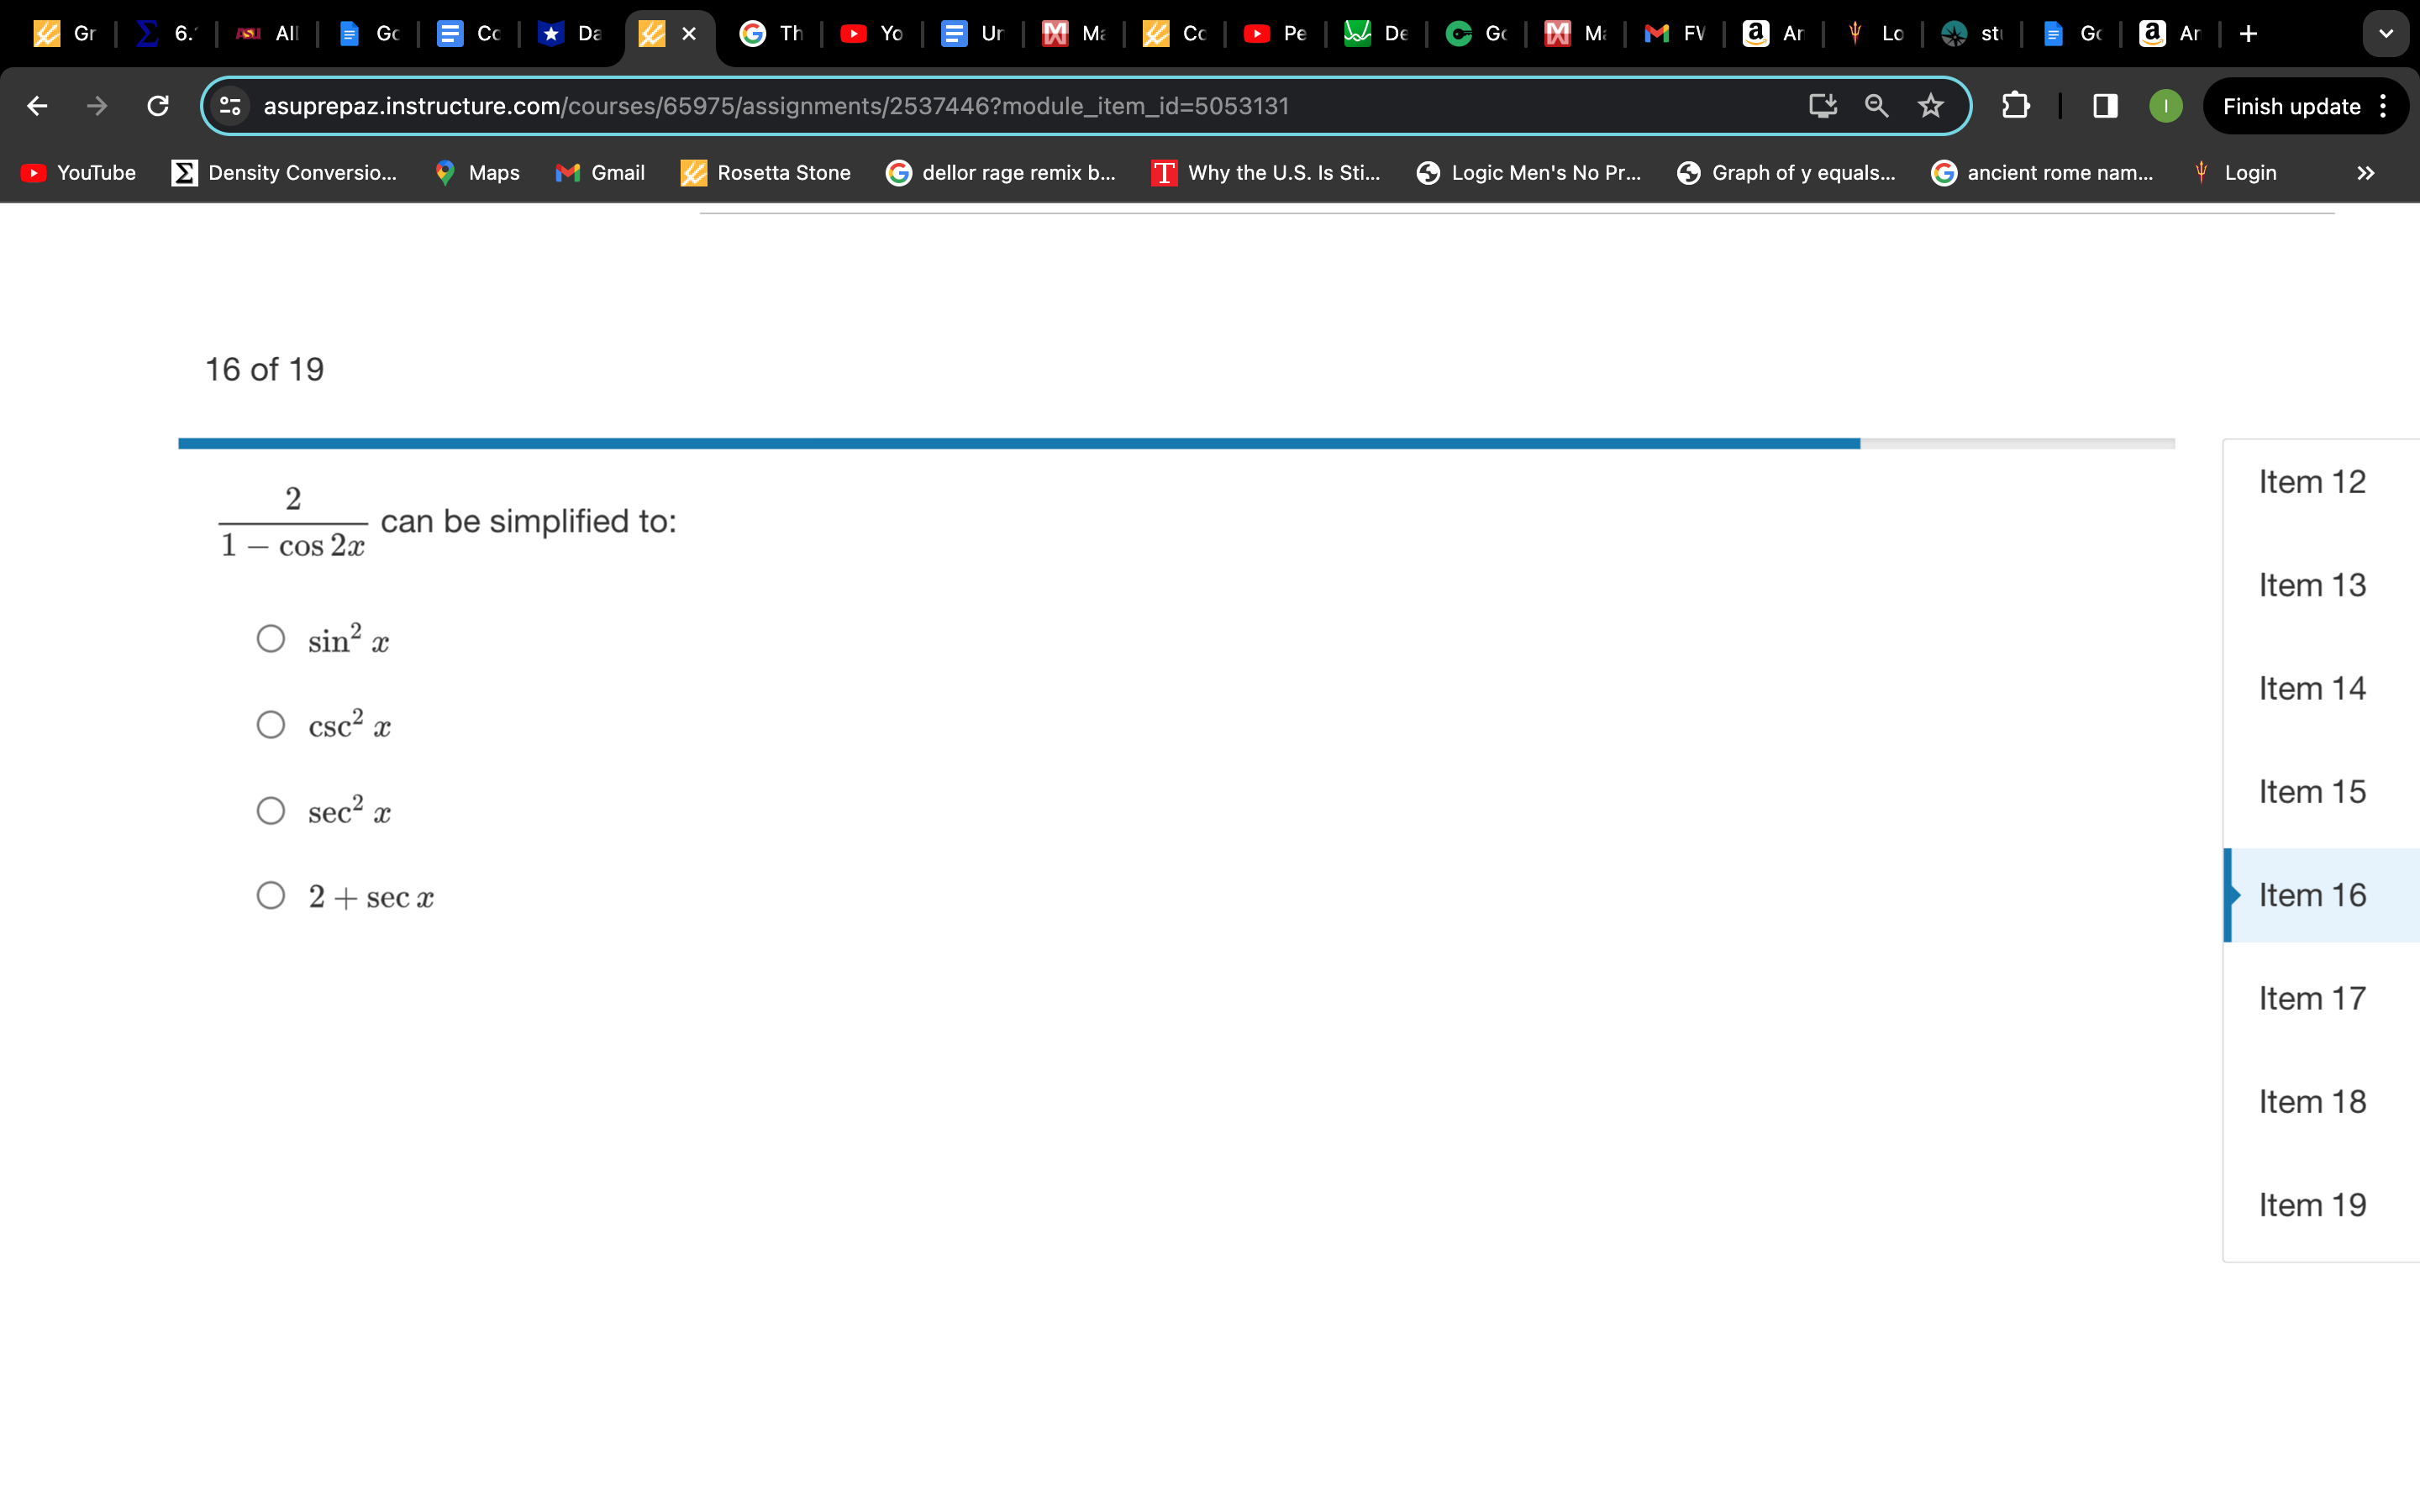Select the csc² x answer option

click(x=271, y=725)
